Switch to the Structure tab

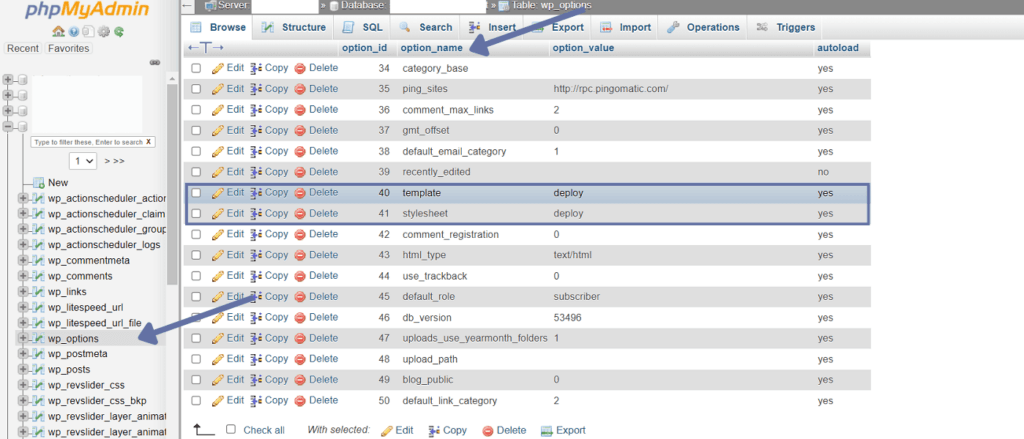[x=293, y=27]
